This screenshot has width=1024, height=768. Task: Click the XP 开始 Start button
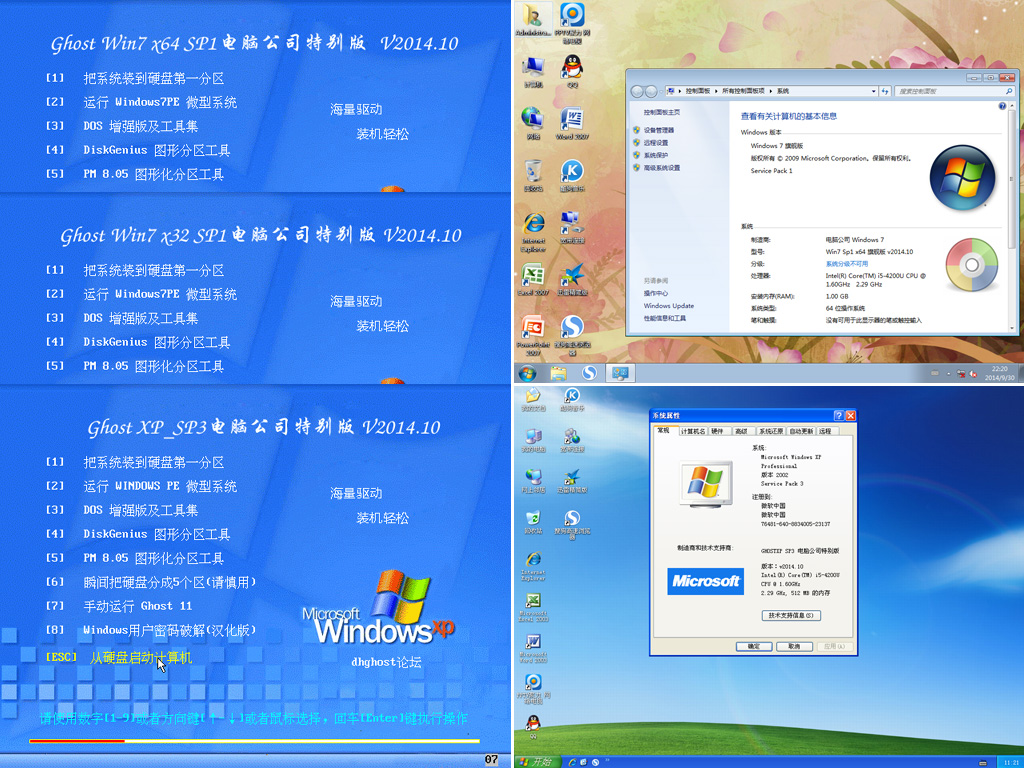[x=536, y=762]
